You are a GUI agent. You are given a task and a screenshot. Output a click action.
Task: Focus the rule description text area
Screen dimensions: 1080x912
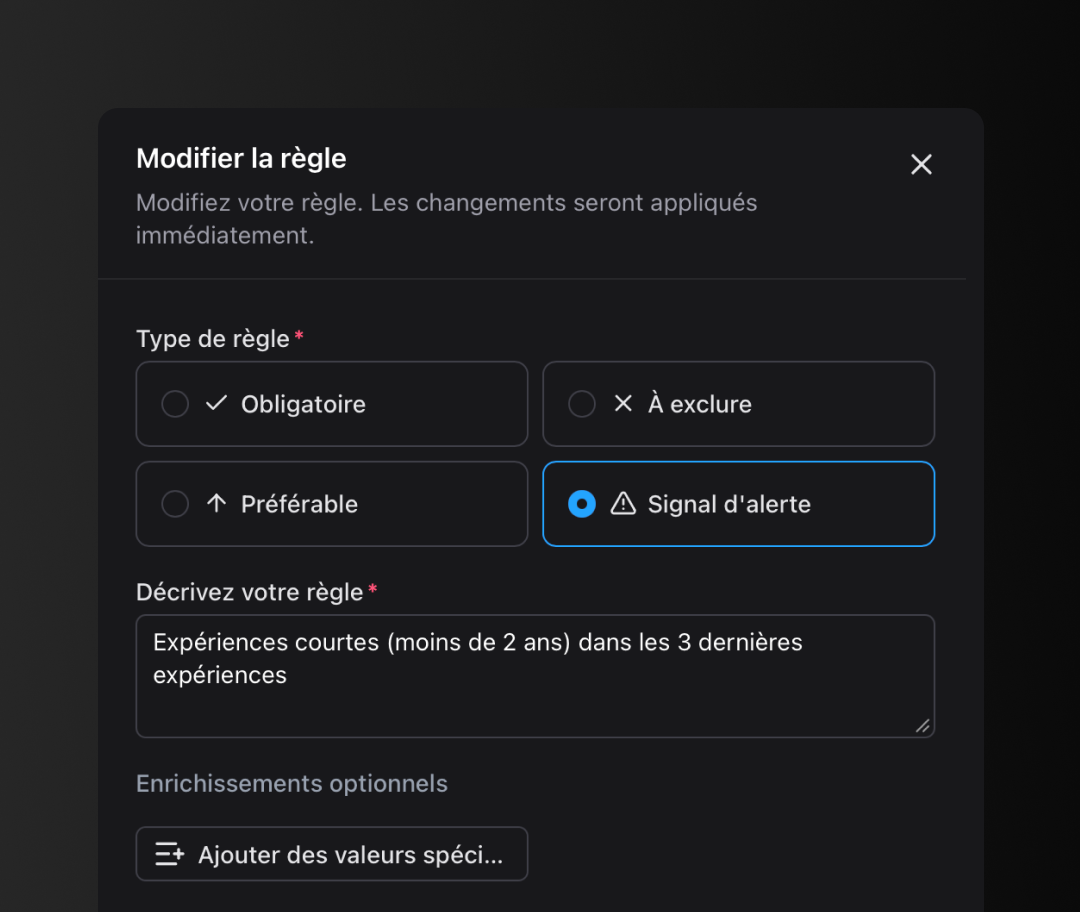point(535,690)
